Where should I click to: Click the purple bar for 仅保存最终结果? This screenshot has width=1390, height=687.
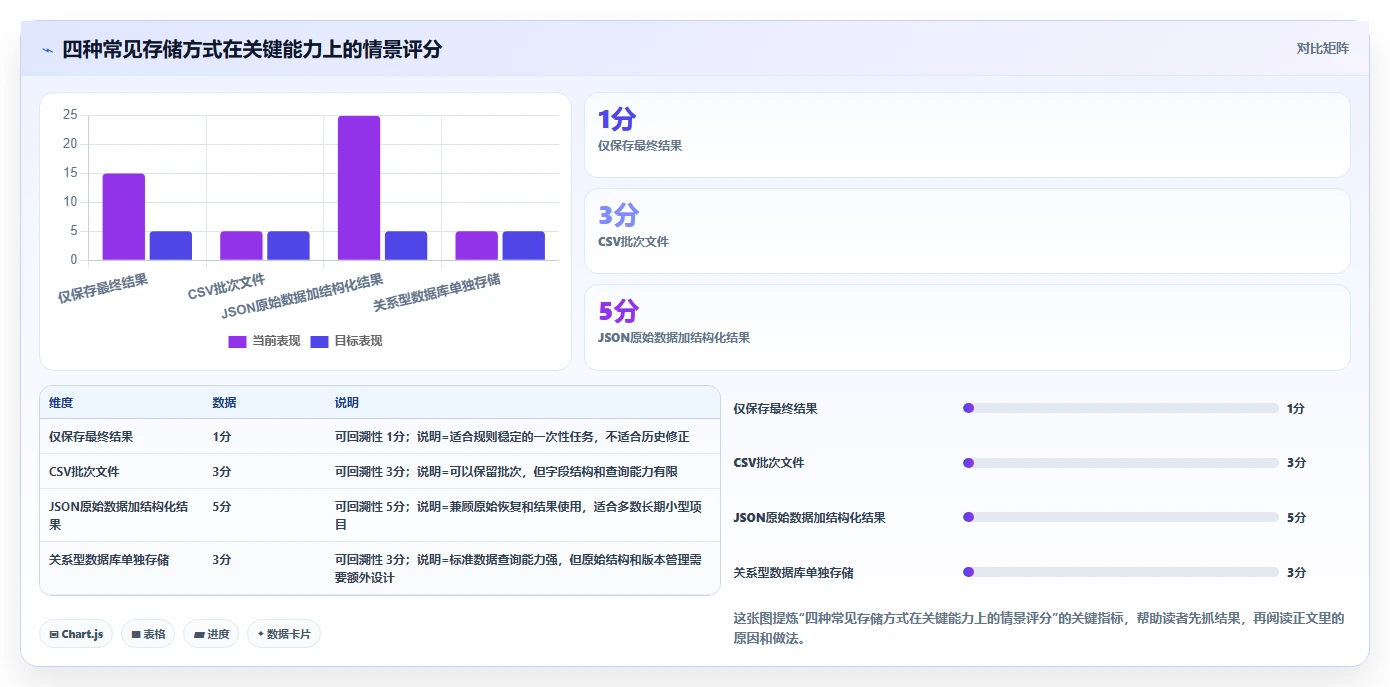(124, 217)
